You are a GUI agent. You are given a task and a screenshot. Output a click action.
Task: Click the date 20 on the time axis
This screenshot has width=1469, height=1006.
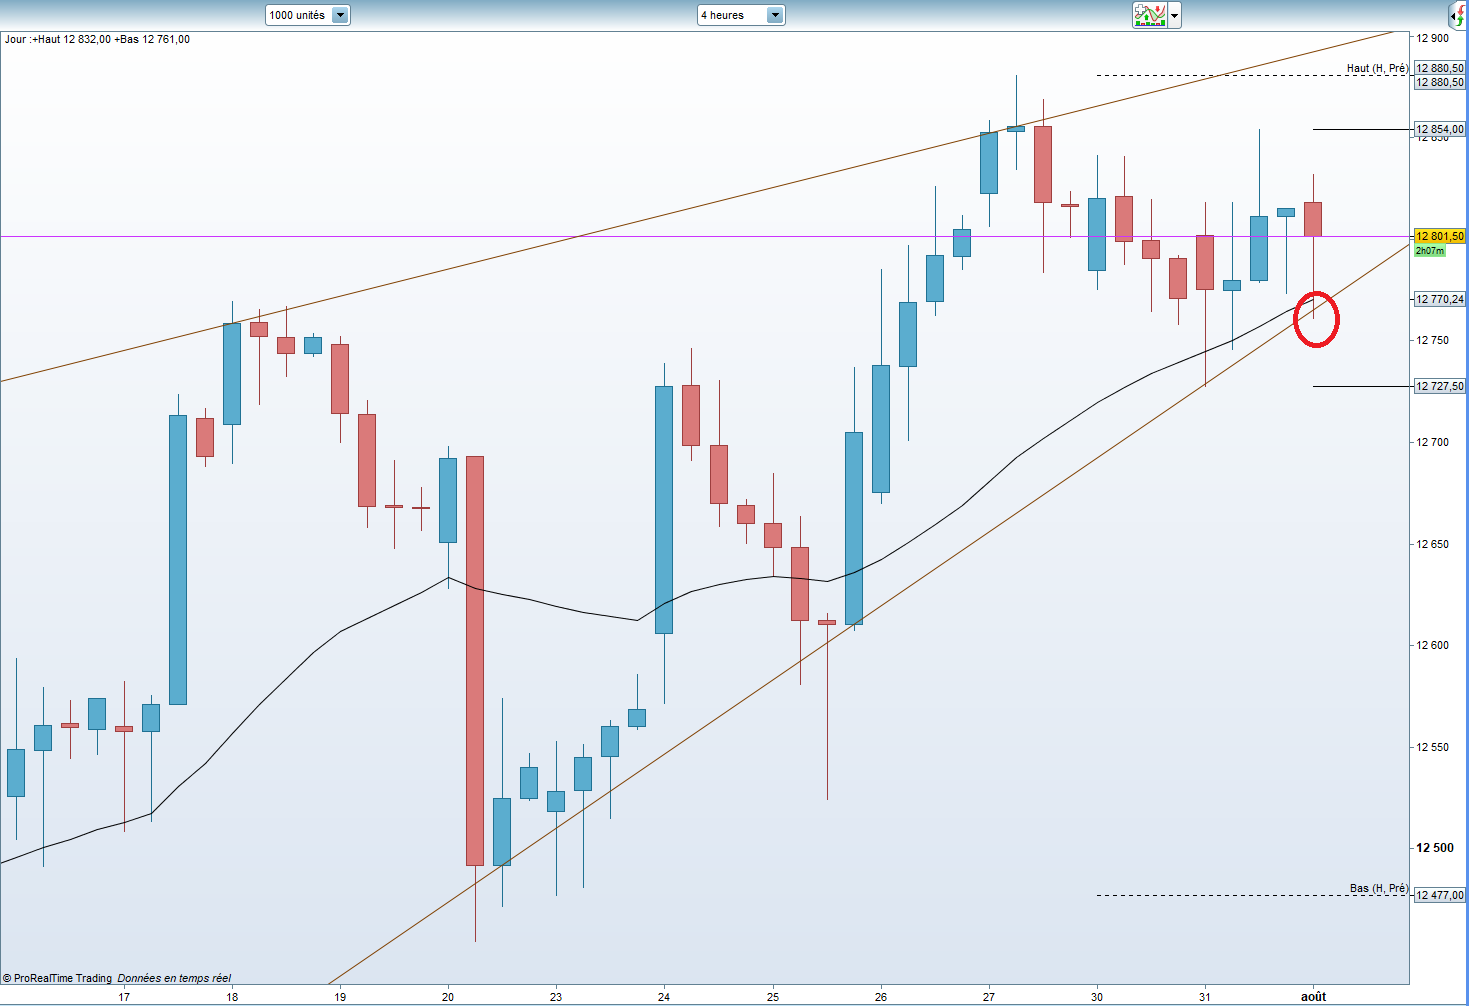coord(448,996)
